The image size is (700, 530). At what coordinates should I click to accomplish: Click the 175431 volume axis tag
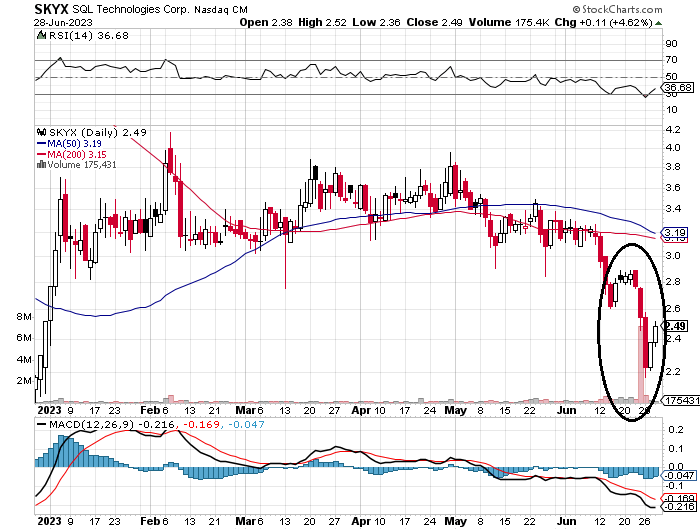click(681, 401)
